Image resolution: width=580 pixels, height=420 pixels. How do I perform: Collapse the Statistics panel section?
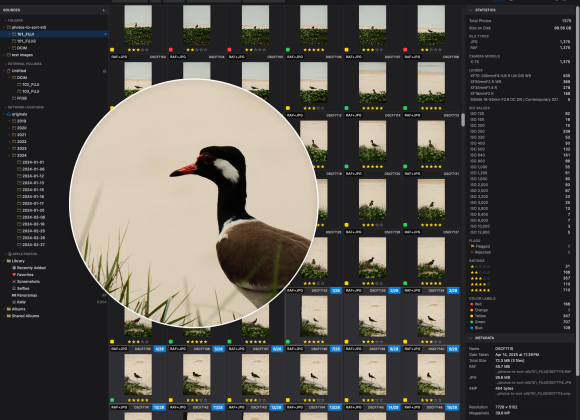pyautogui.click(x=471, y=10)
